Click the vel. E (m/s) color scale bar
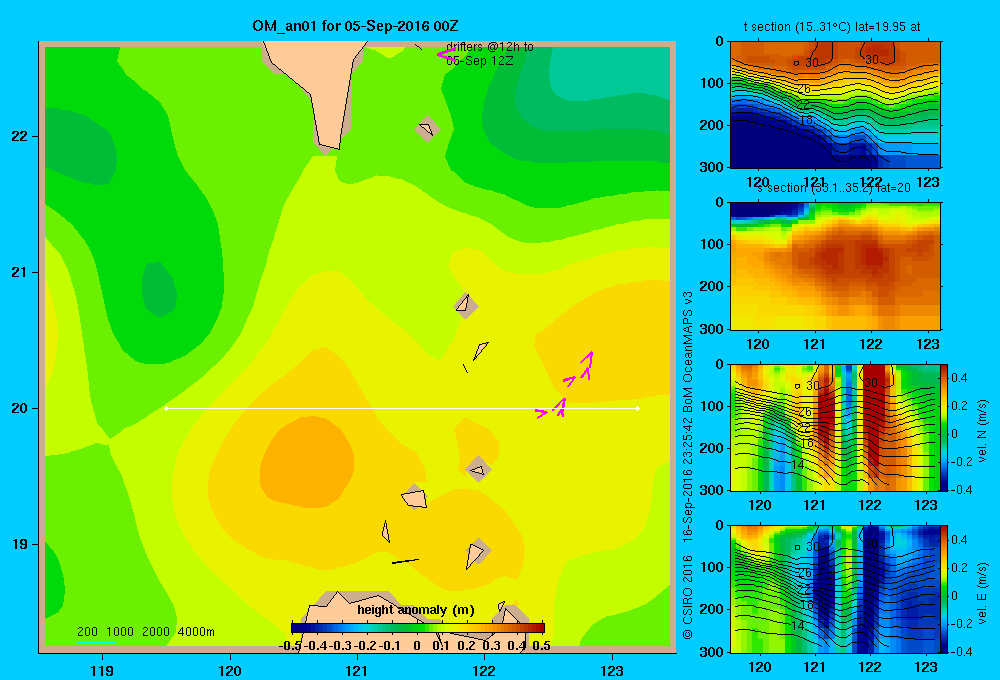The image size is (1000, 680). coord(945,589)
